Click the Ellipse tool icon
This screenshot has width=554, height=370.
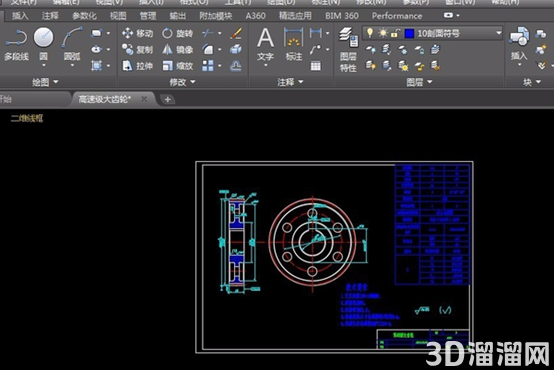pyautogui.click(x=96, y=49)
